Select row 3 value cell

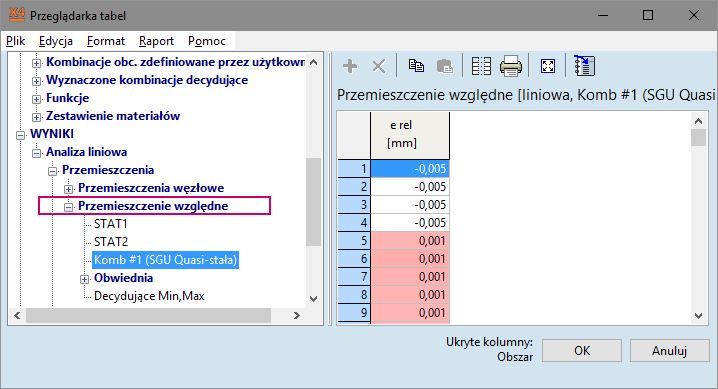(x=410, y=205)
